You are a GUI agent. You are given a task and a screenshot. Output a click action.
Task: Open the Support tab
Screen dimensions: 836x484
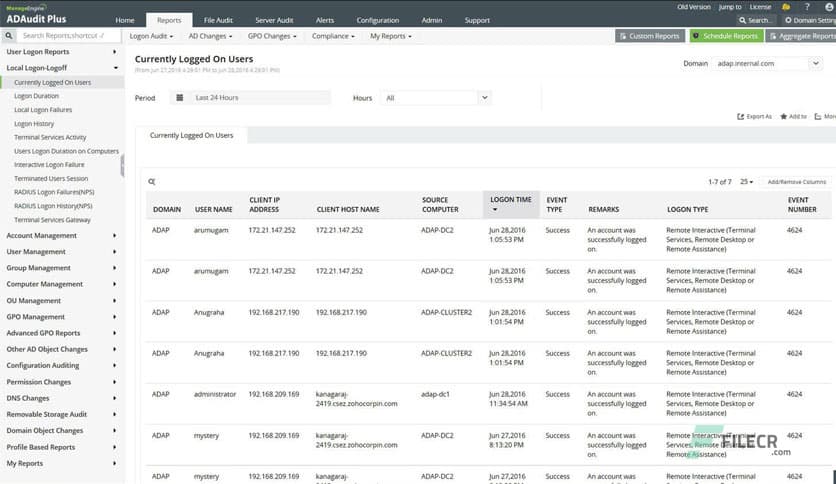477,20
